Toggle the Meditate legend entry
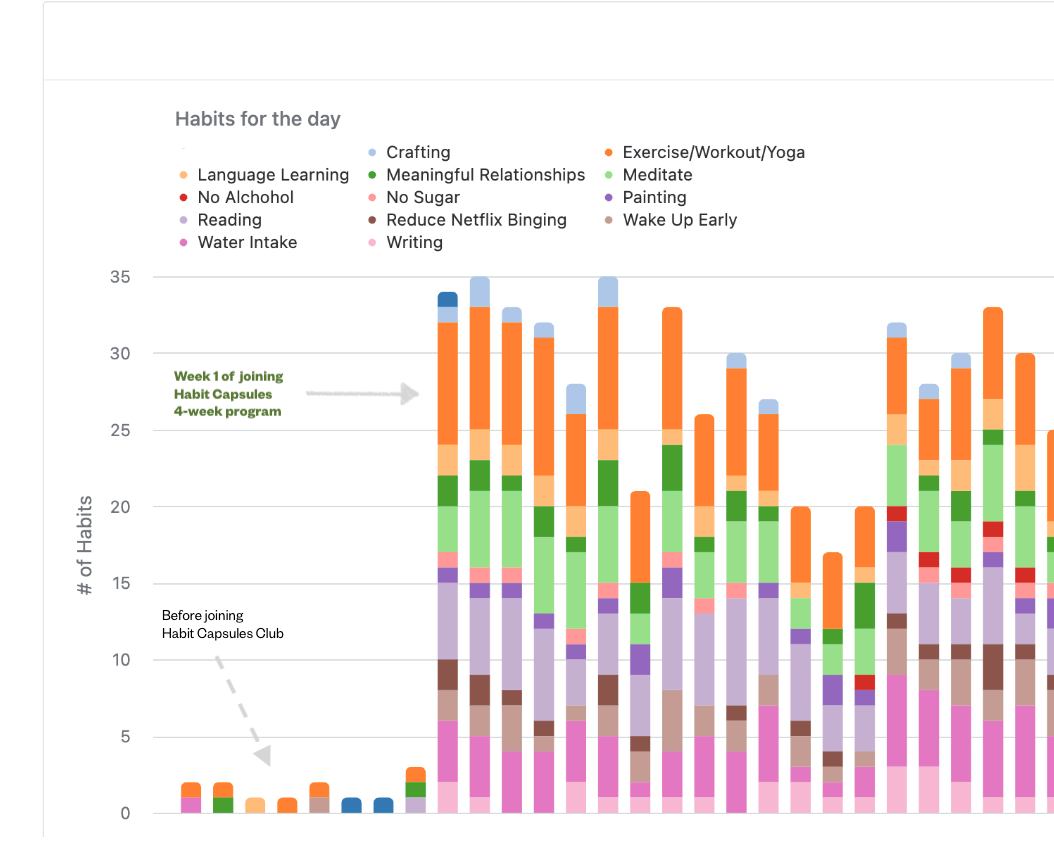This screenshot has height=866, width=1054. click(648, 175)
